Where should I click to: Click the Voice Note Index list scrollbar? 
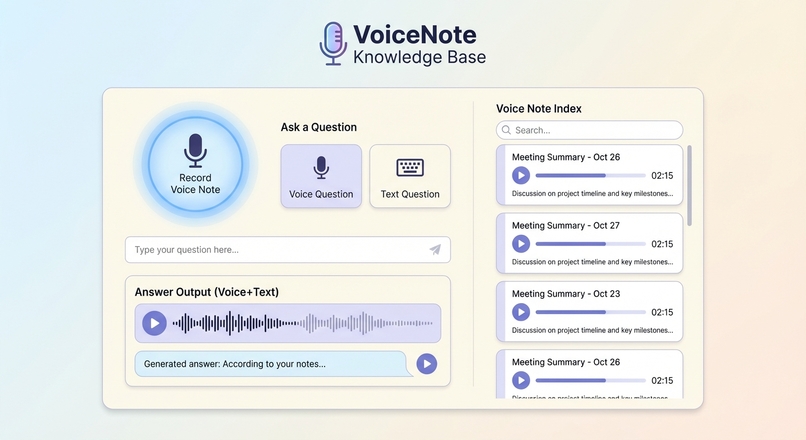point(689,186)
